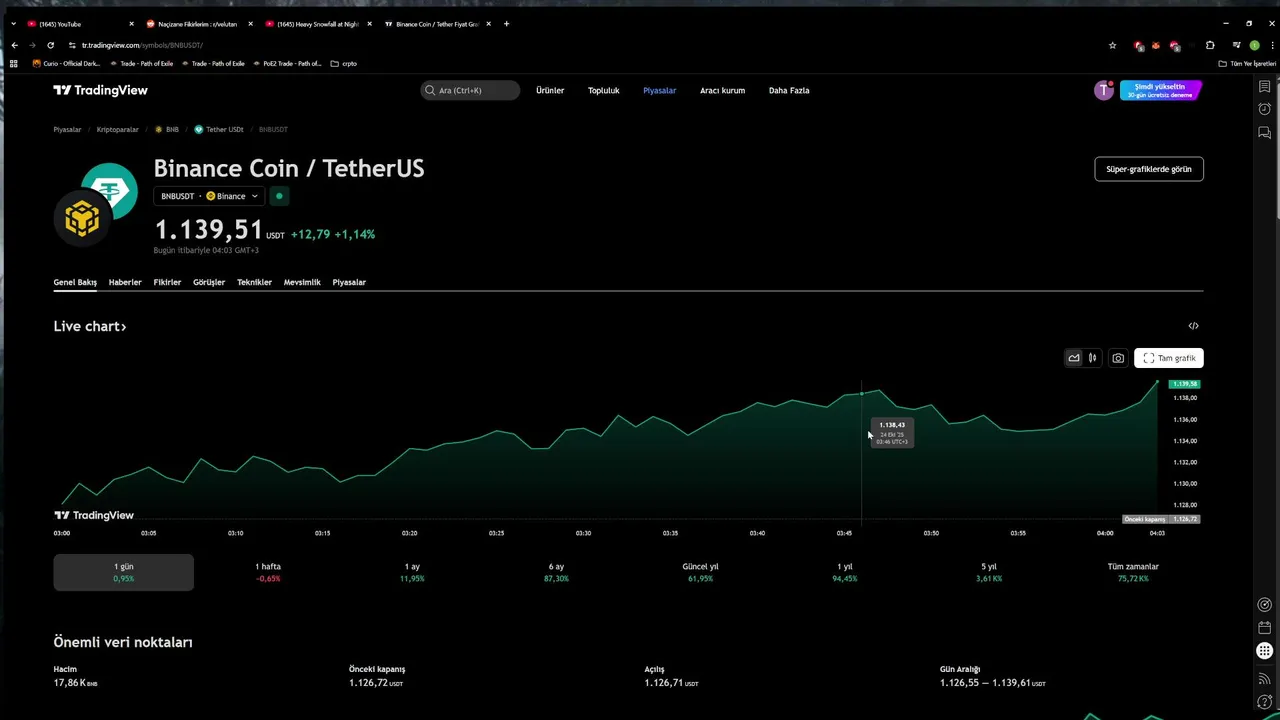
Task: Click the Süper-grafiklerde görün button
Action: tap(1149, 169)
